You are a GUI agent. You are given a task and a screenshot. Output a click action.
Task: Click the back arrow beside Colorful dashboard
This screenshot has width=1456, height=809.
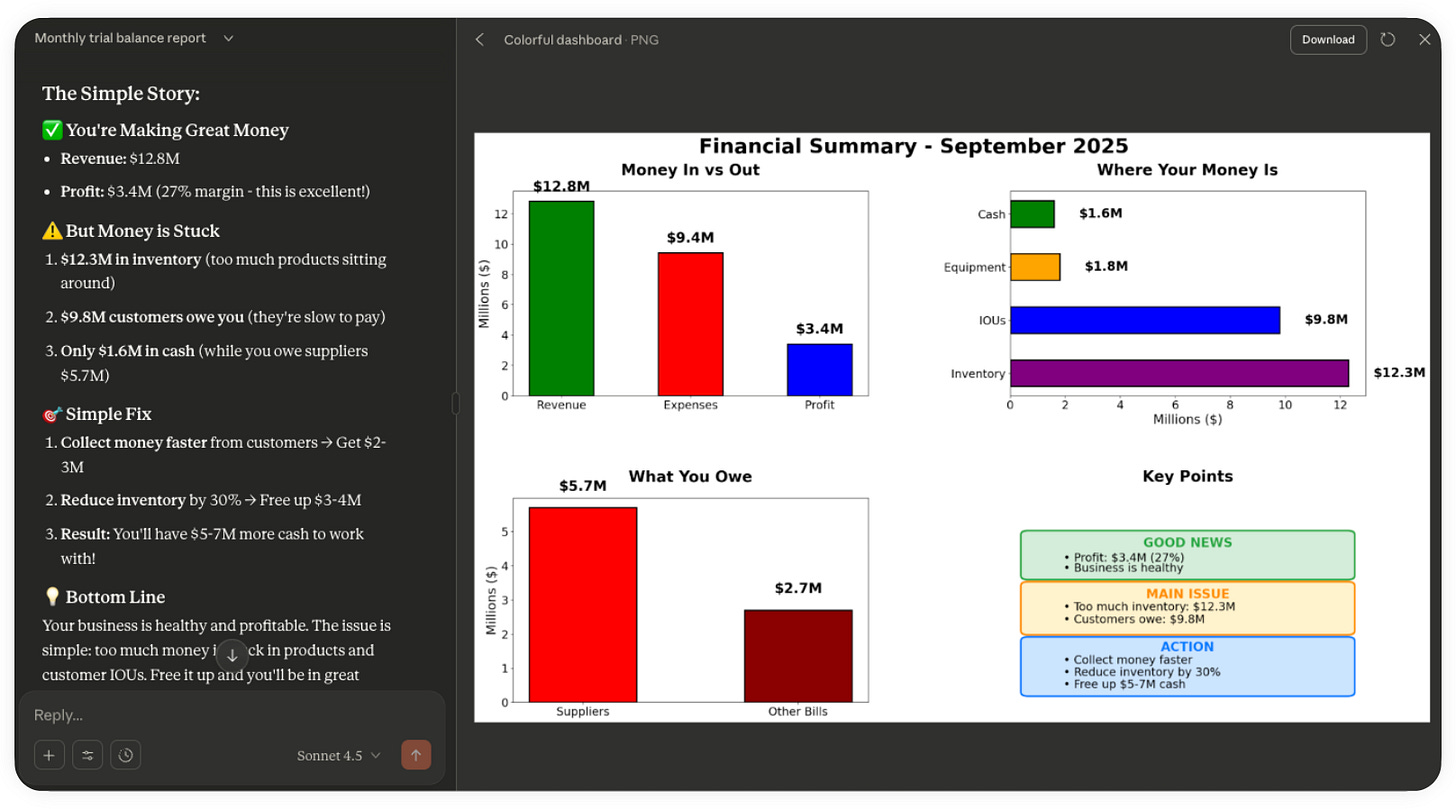pyautogui.click(x=480, y=40)
